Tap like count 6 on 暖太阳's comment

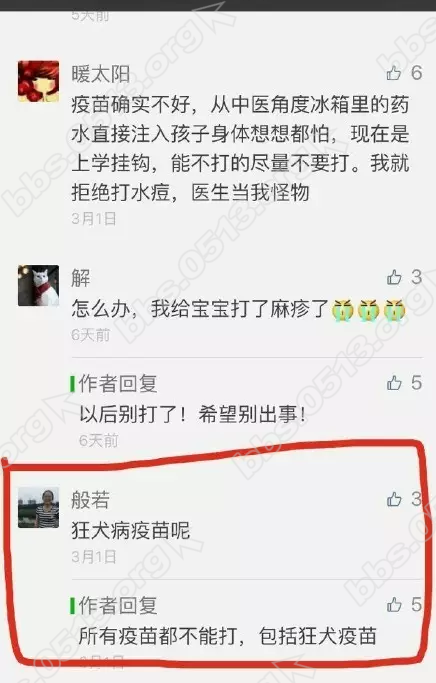[416, 73]
